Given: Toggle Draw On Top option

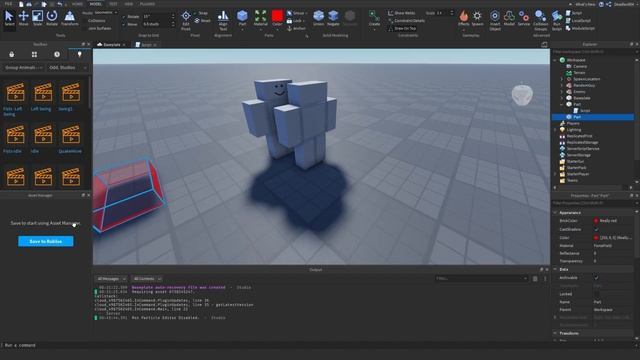Looking at the screenshot, I should coord(402,29).
